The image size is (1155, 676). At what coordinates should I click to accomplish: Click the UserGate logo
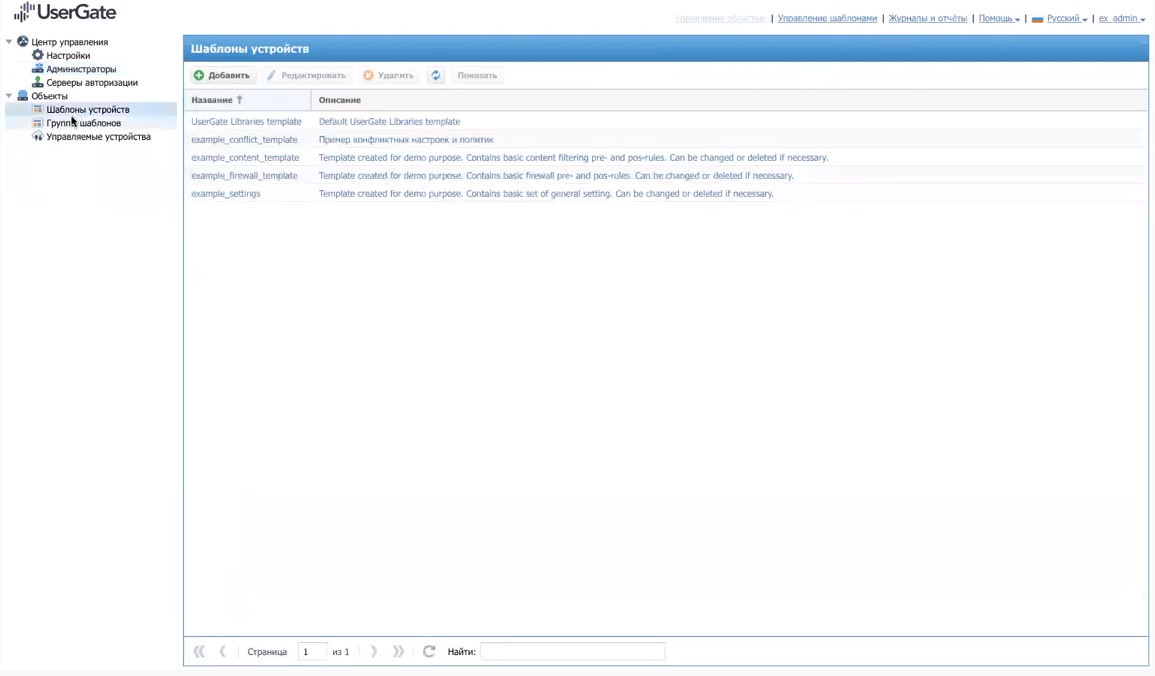coord(65,12)
